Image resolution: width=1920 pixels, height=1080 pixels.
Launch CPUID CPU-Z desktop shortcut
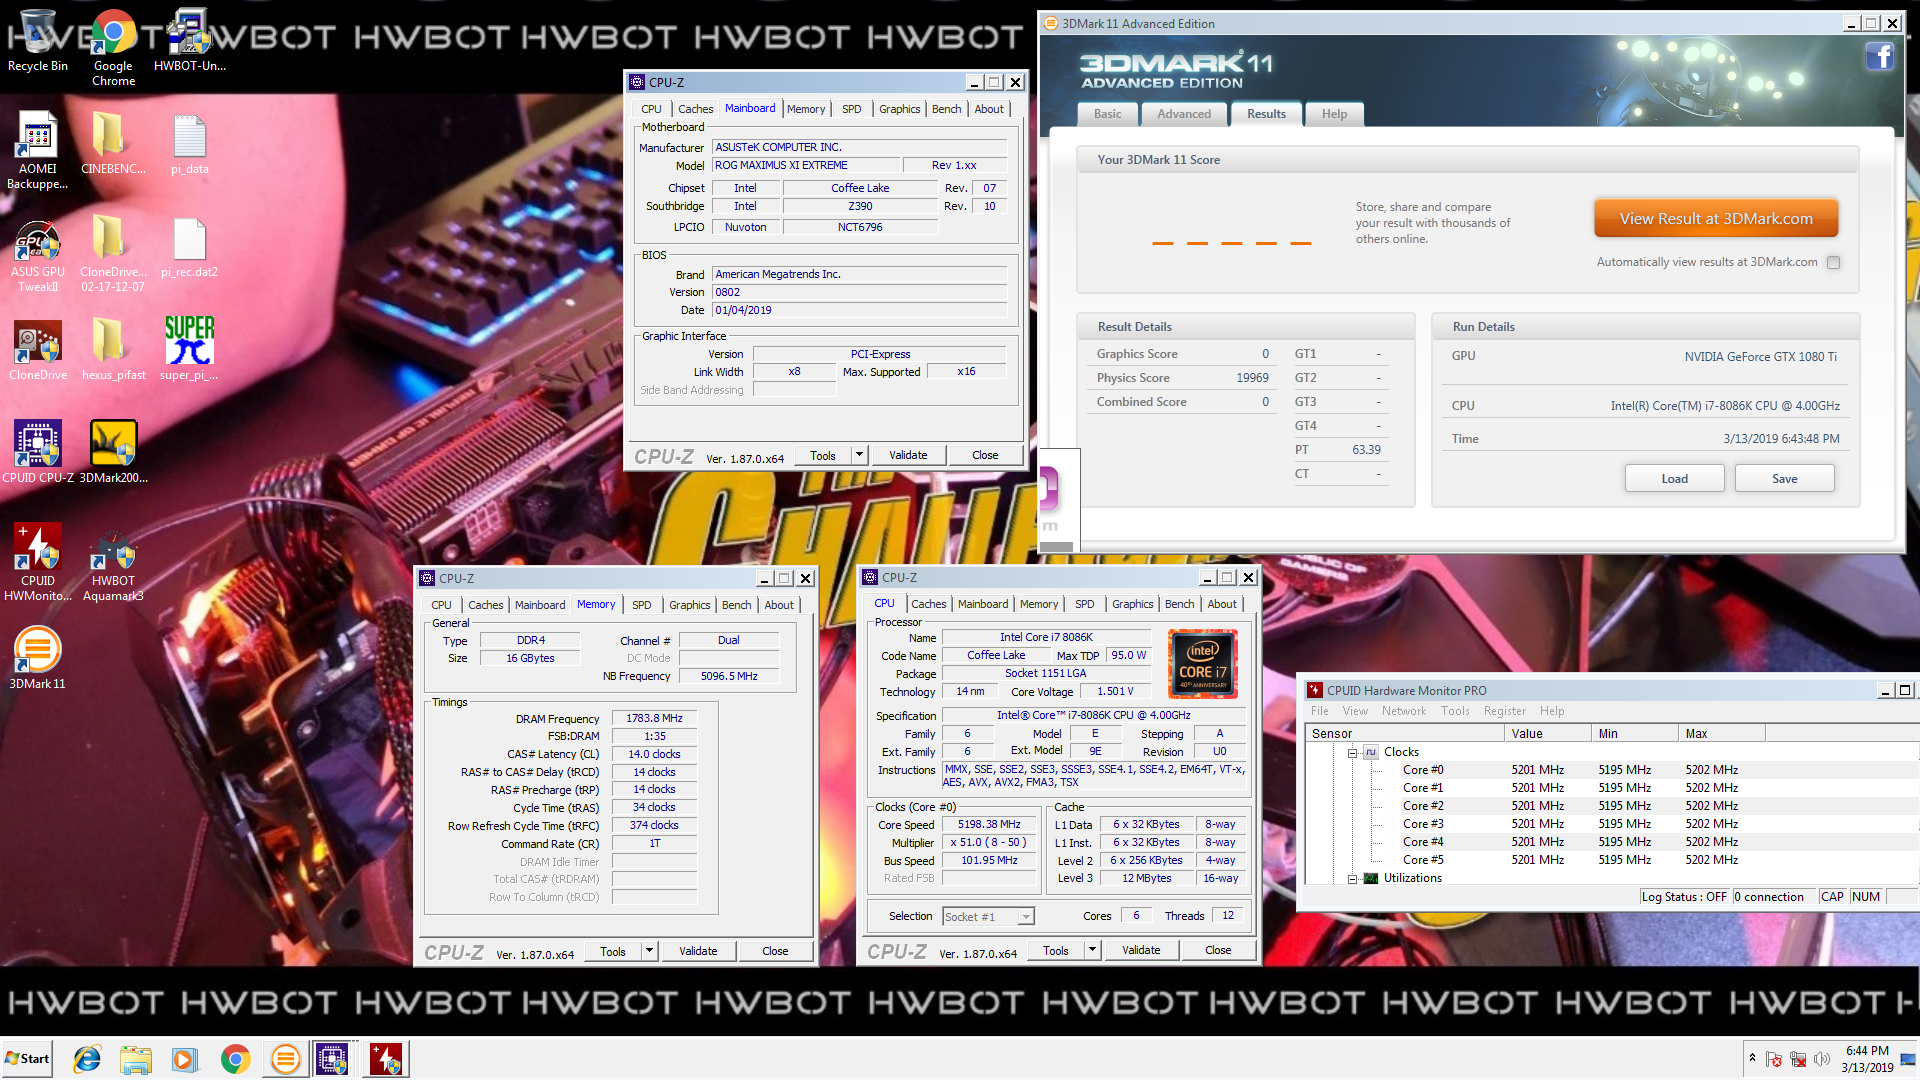point(38,452)
